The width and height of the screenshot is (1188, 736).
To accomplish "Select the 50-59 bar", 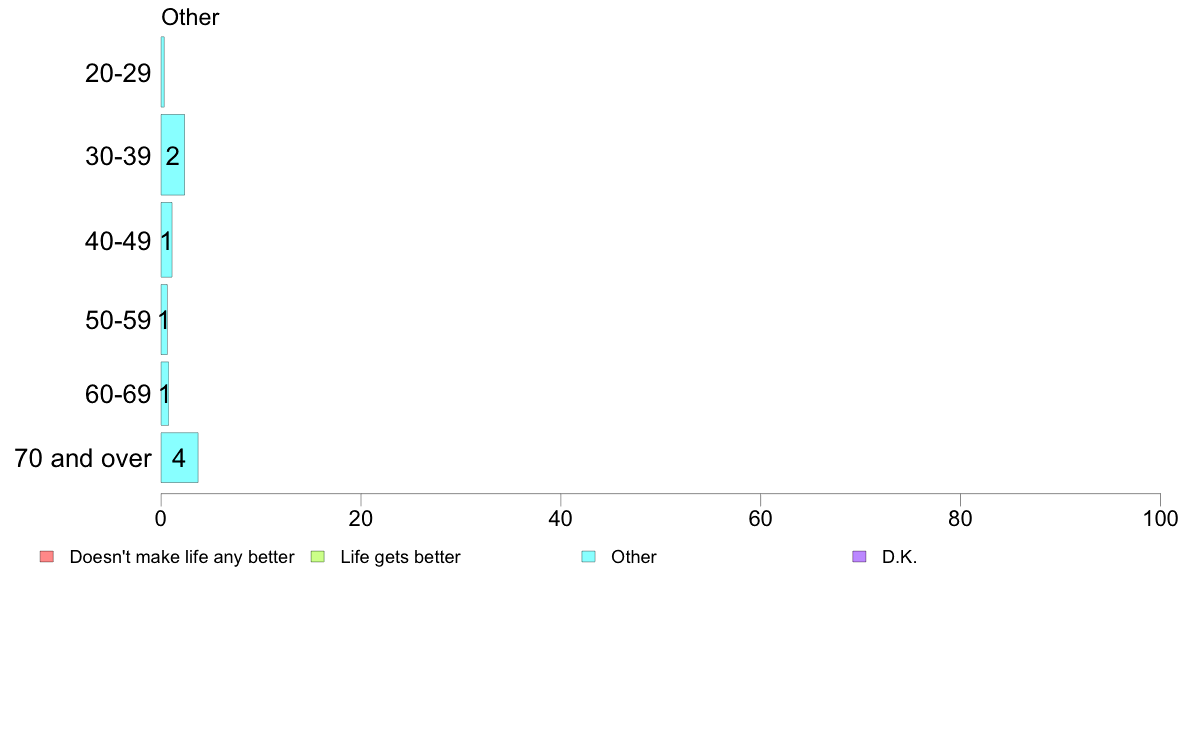I will tap(164, 319).
